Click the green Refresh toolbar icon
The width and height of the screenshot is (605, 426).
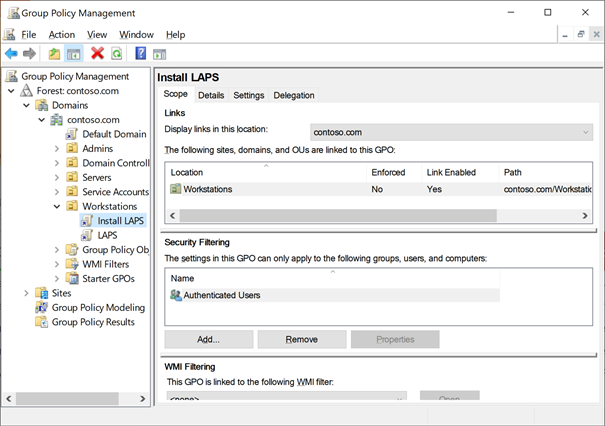[x=117, y=53]
